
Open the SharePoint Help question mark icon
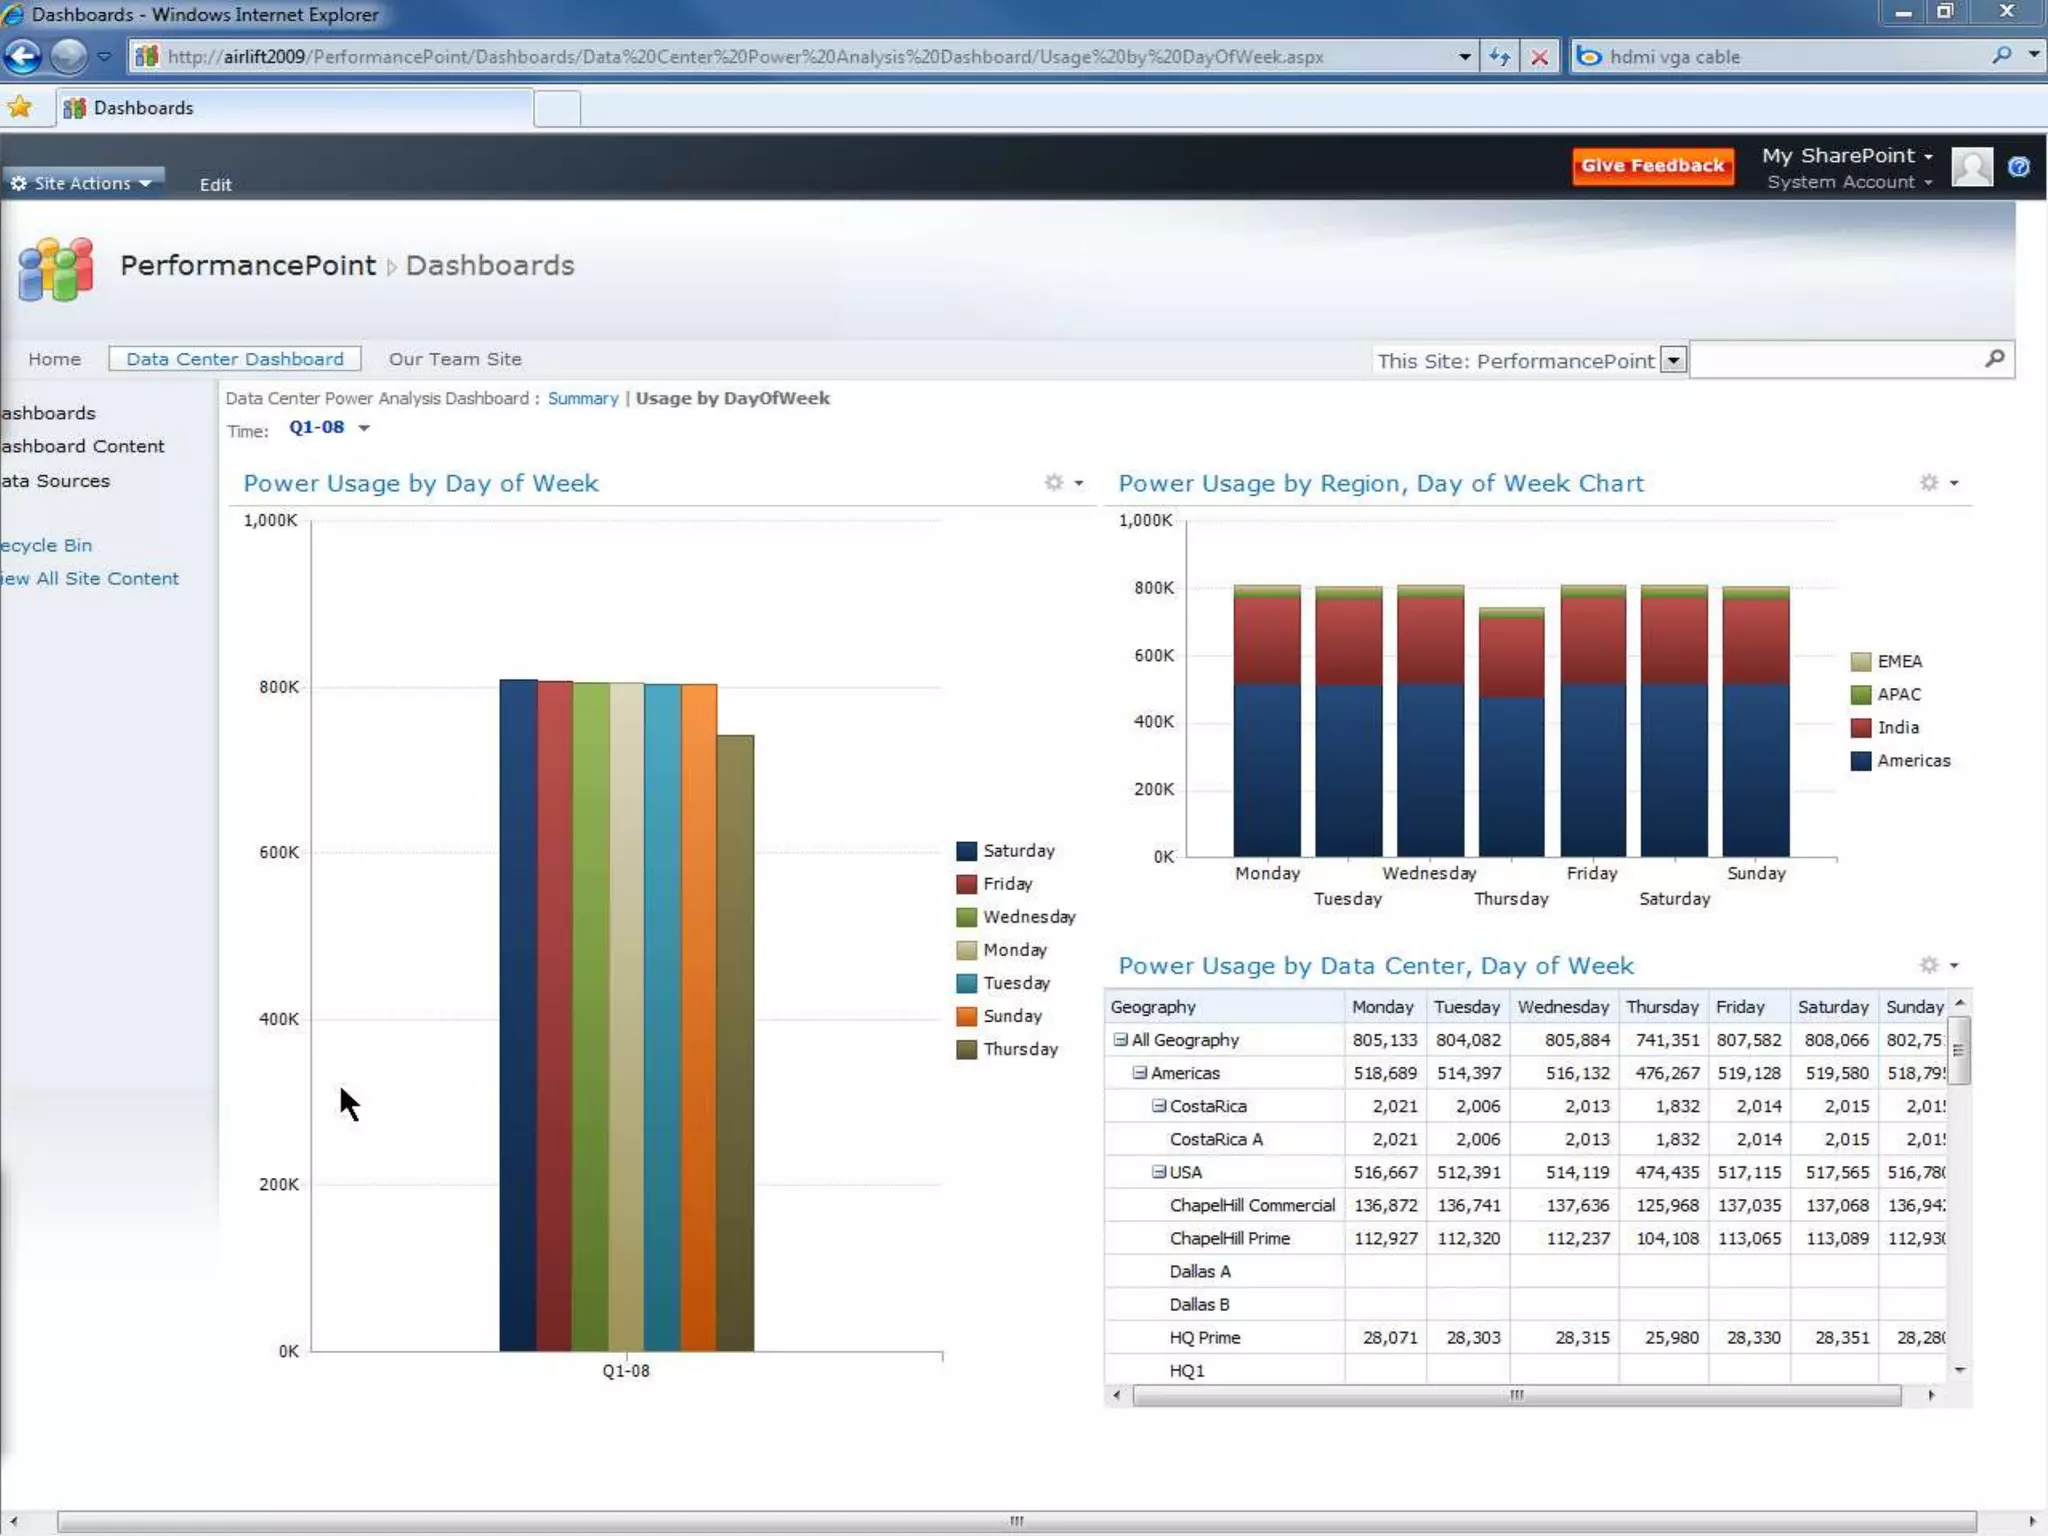2018,167
